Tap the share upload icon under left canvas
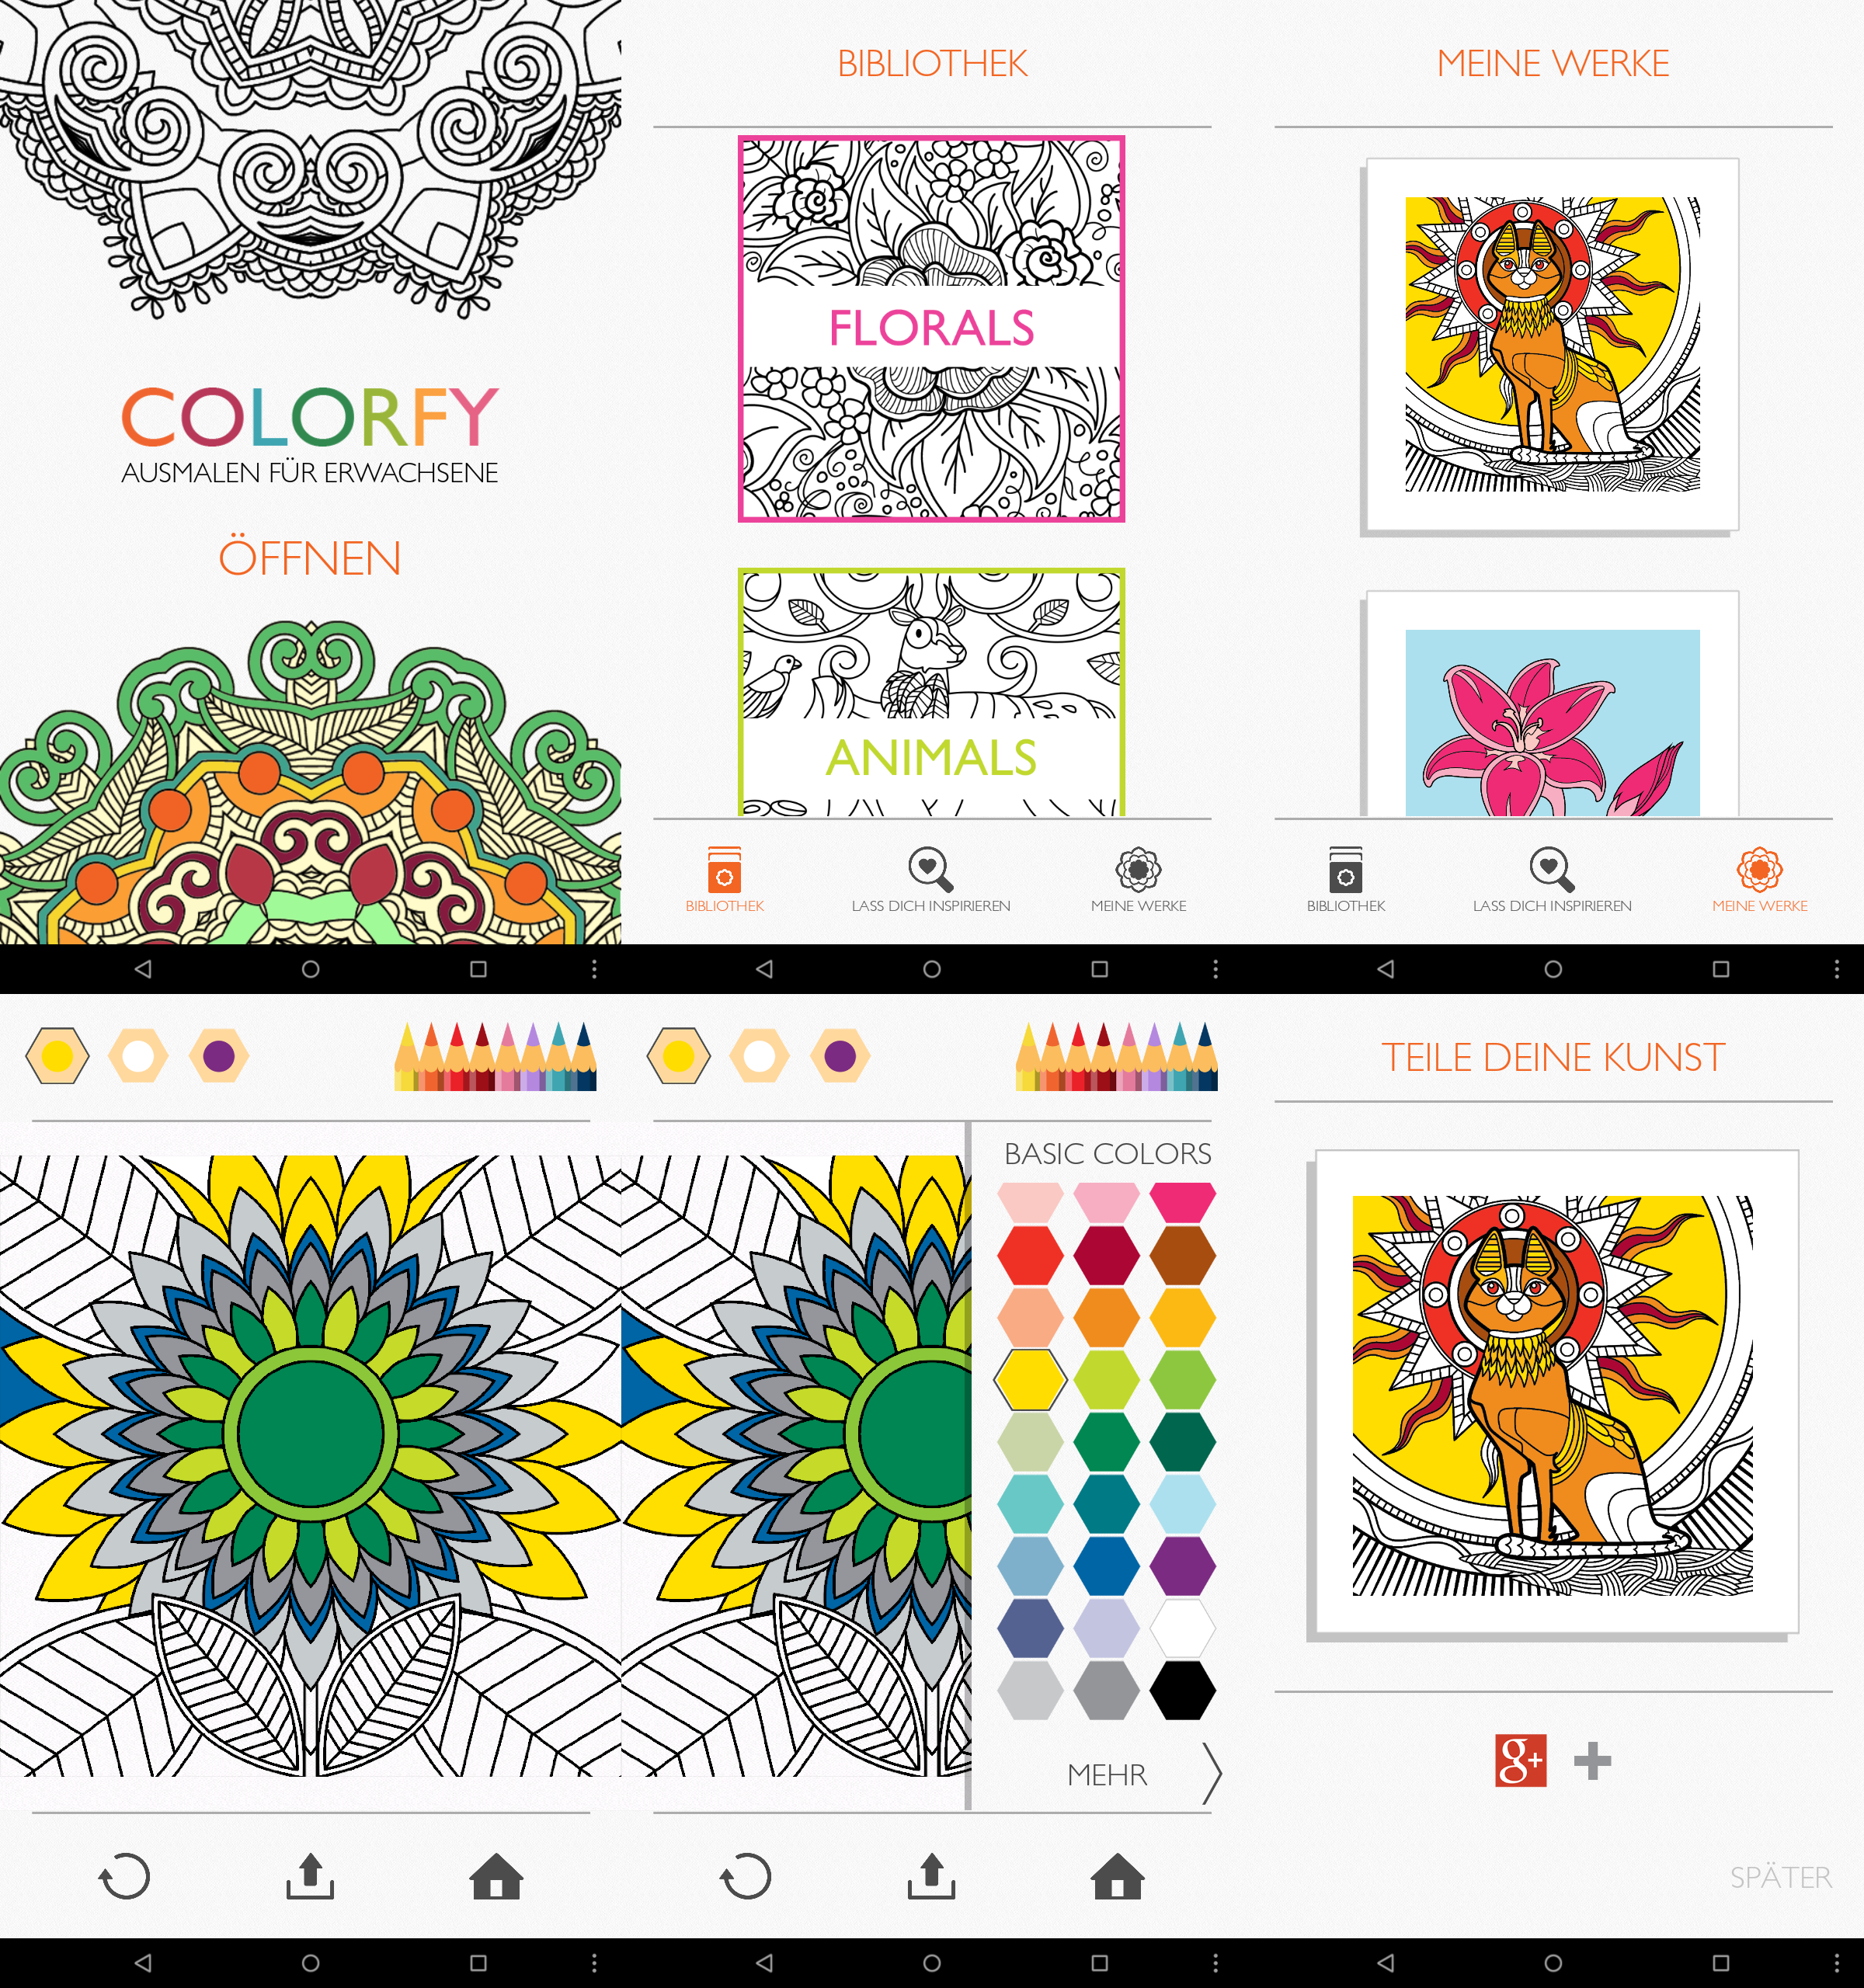Image resolution: width=1864 pixels, height=1988 pixels. click(x=310, y=1876)
